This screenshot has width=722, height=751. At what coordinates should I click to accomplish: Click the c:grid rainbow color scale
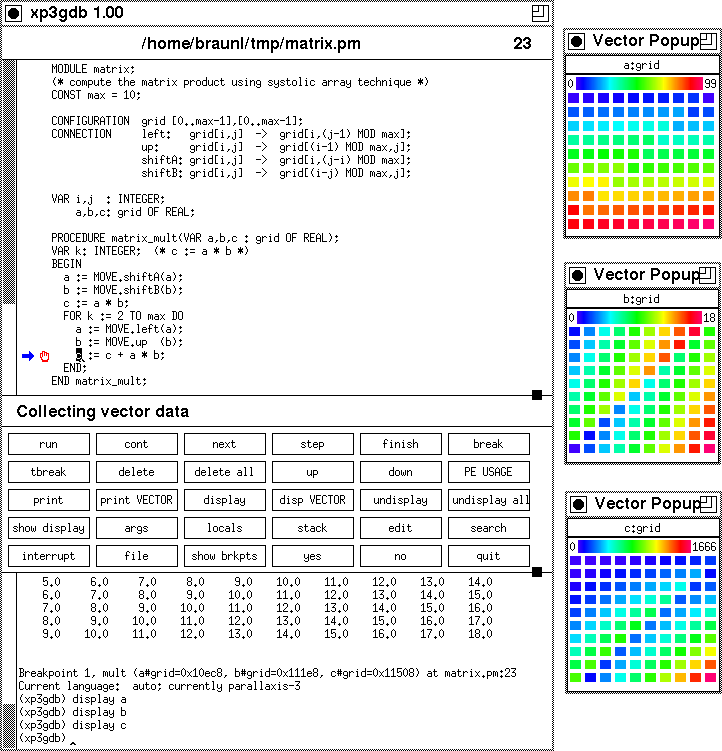(x=634, y=547)
